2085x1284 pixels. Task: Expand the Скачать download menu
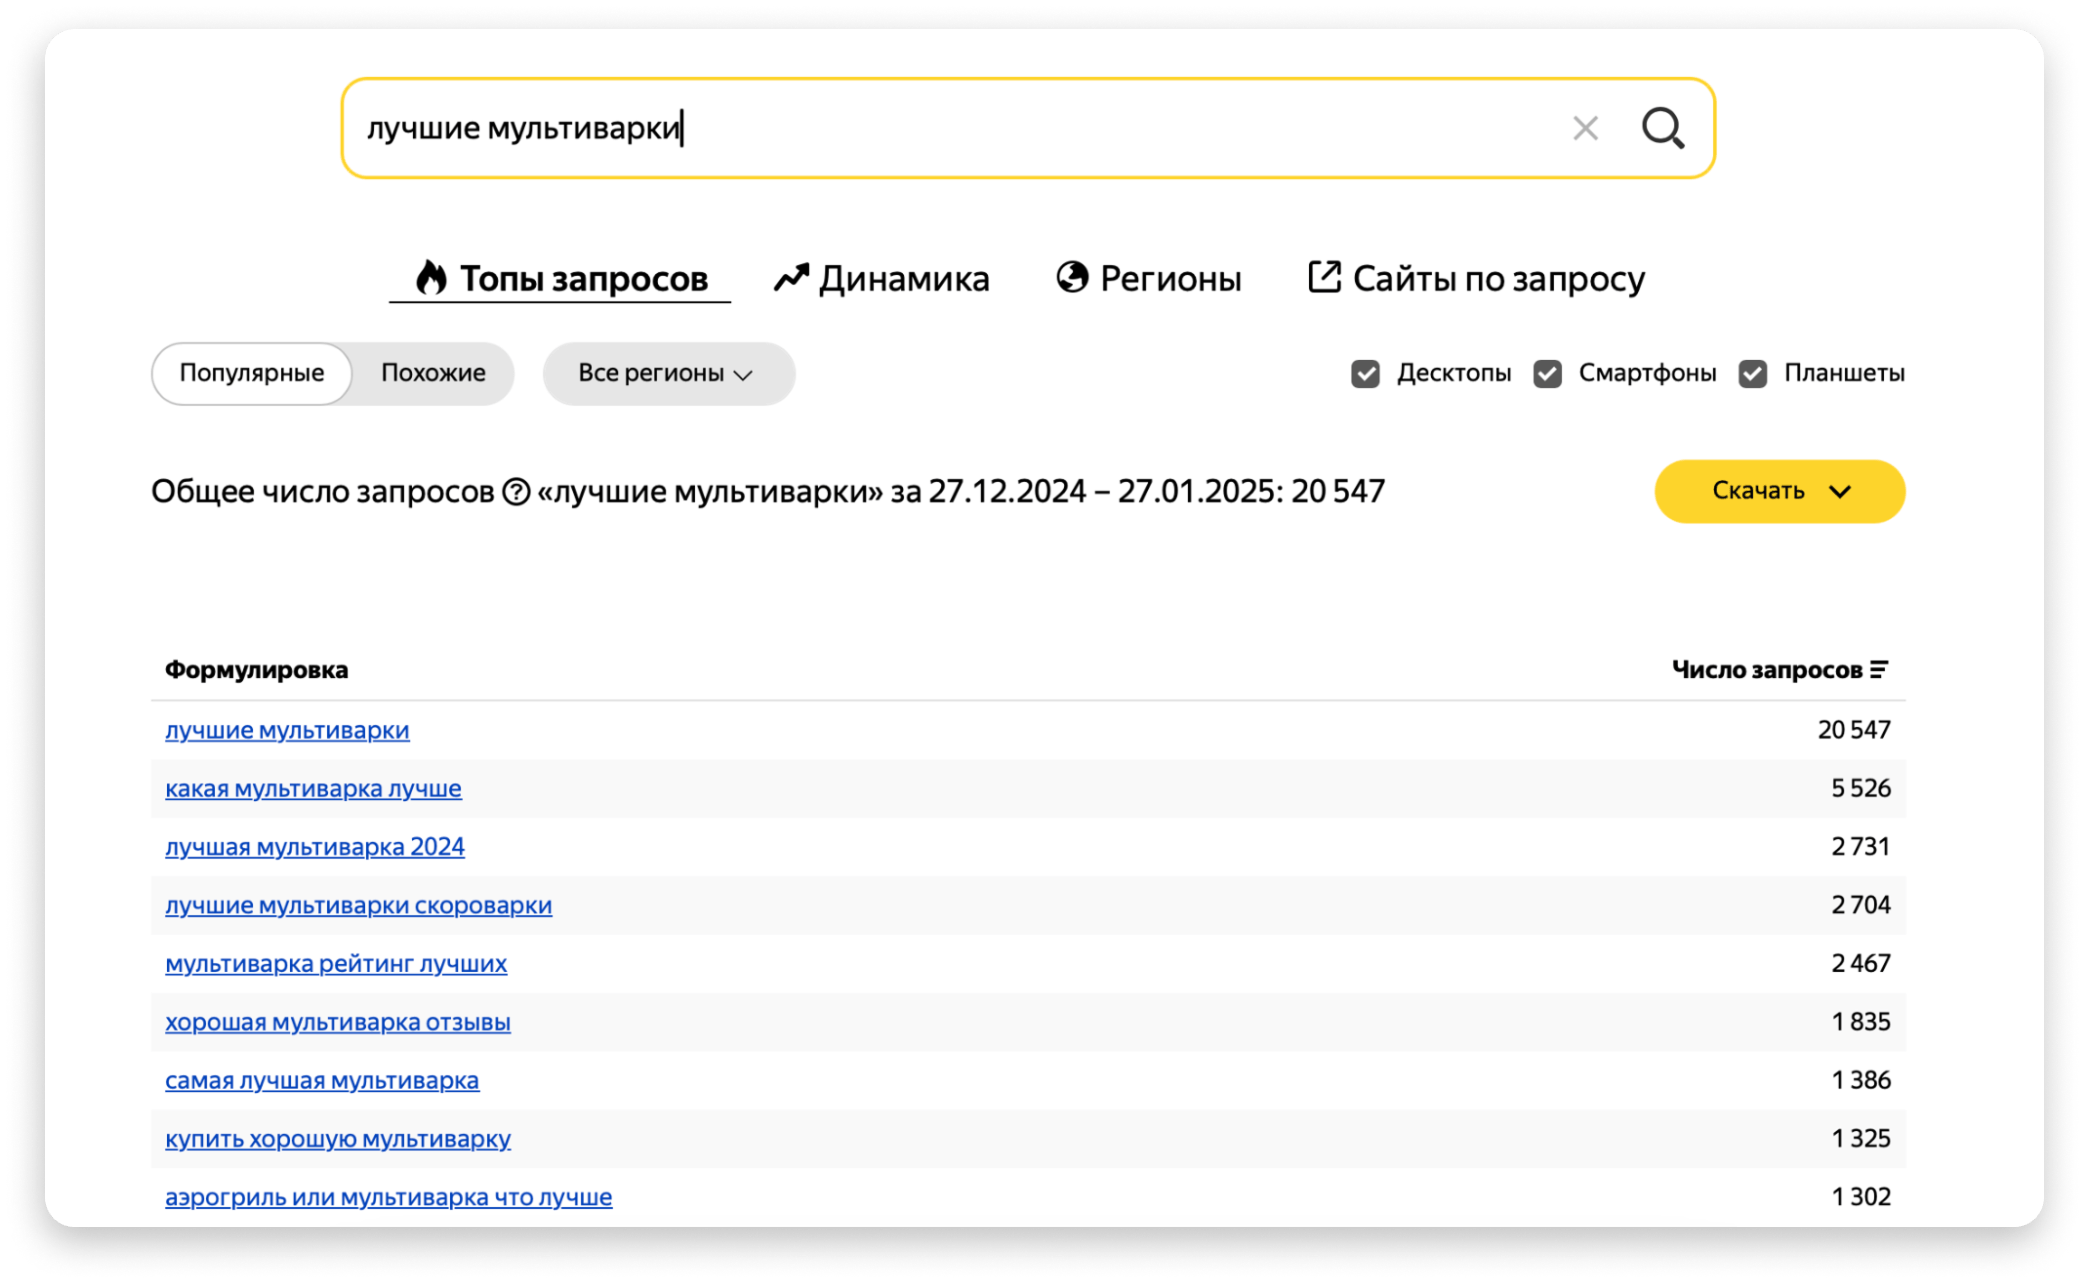tap(1779, 491)
